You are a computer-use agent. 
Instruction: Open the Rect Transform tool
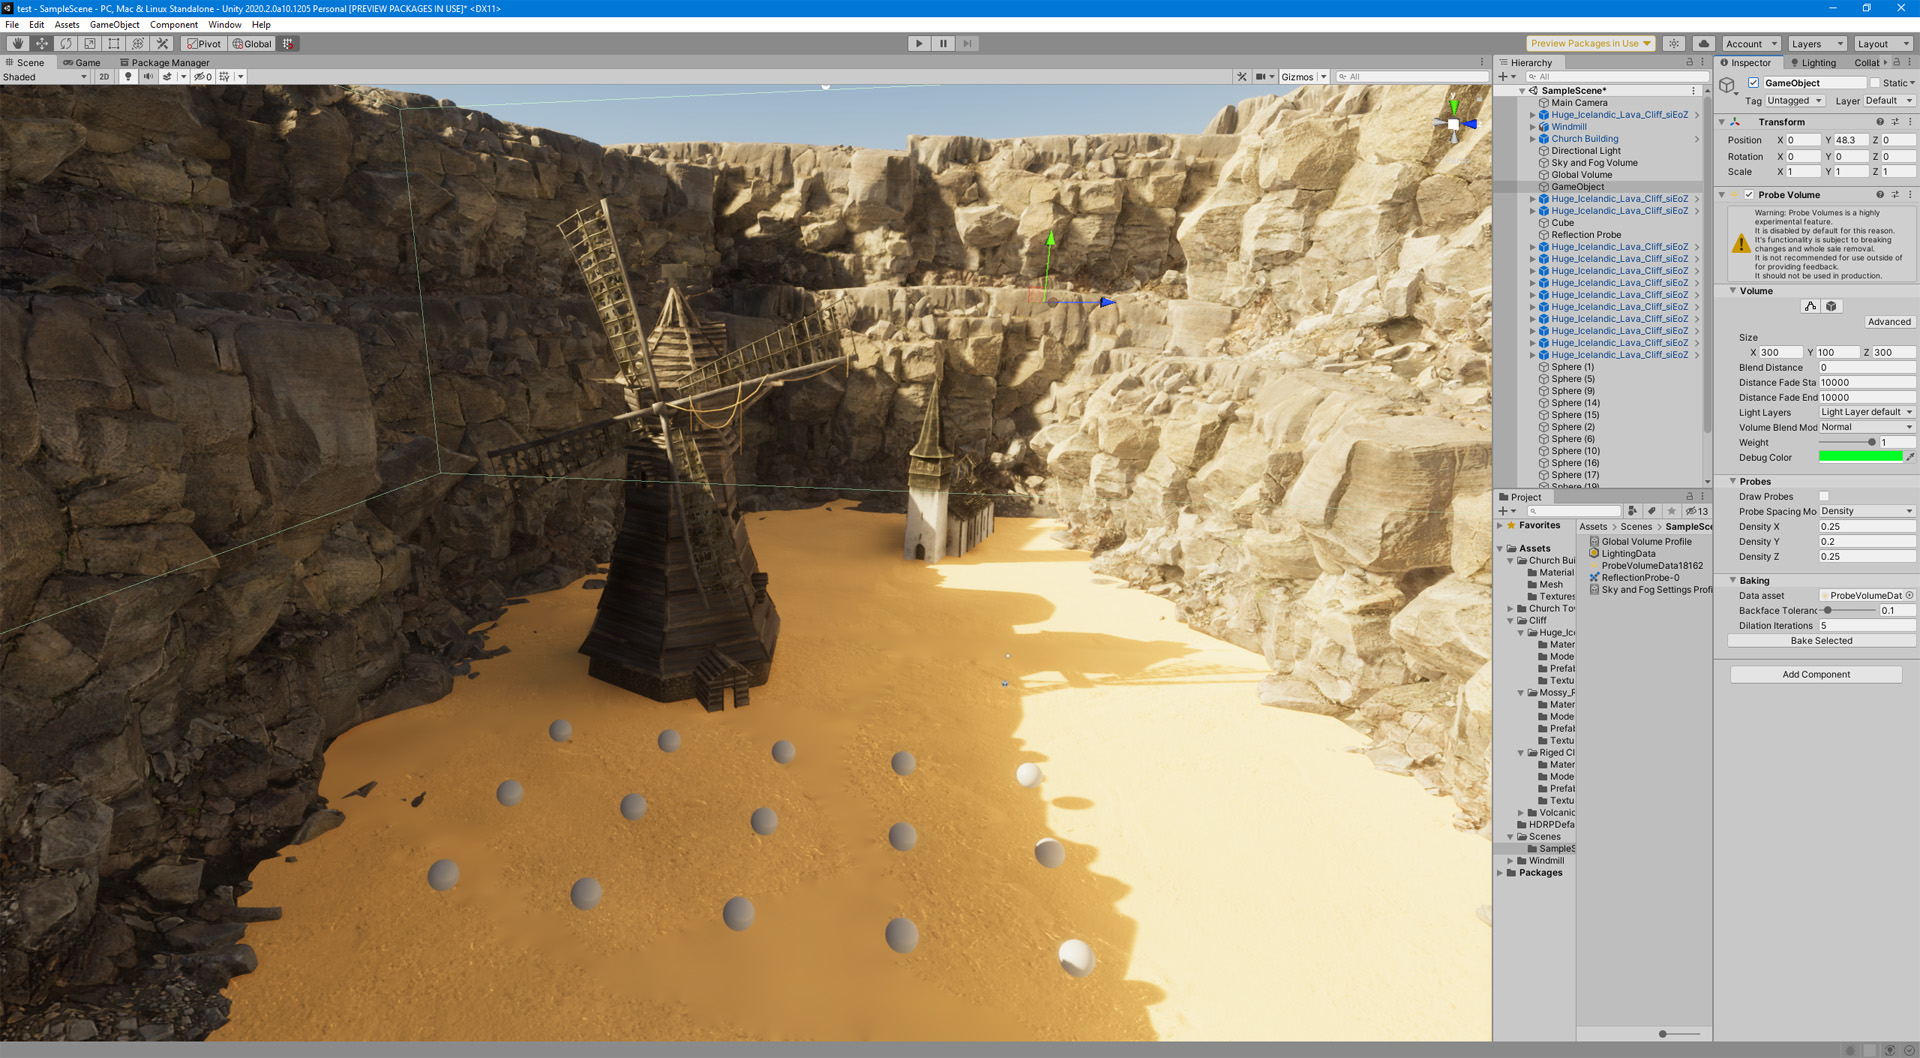(113, 43)
